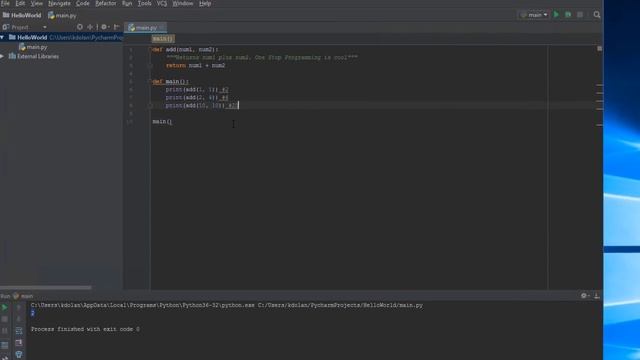The height and width of the screenshot is (360, 640).
Task: Open the Window menu
Action: click(x=182, y=3)
